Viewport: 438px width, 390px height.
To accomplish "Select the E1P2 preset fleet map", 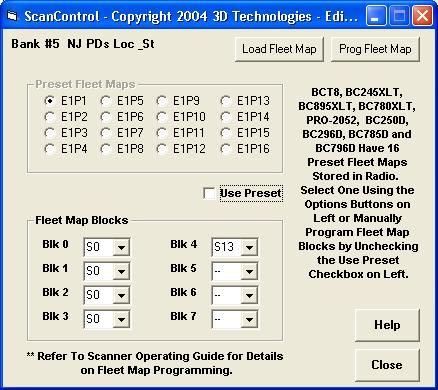I will [50, 117].
